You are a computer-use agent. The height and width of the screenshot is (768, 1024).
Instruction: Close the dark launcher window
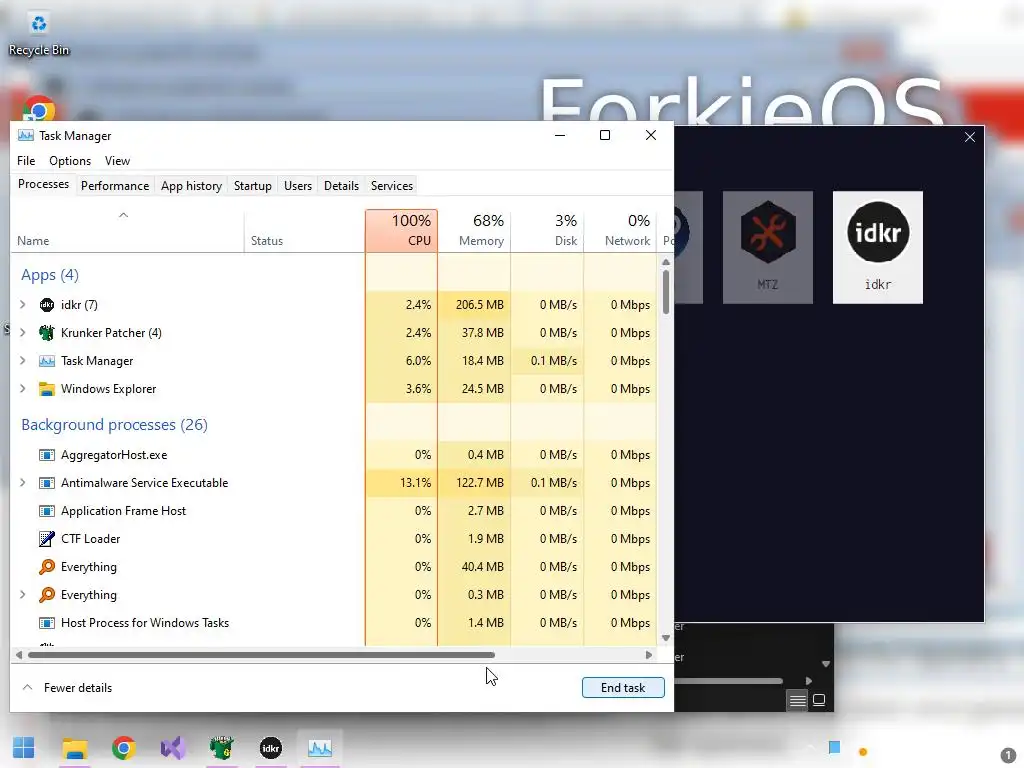coord(970,137)
